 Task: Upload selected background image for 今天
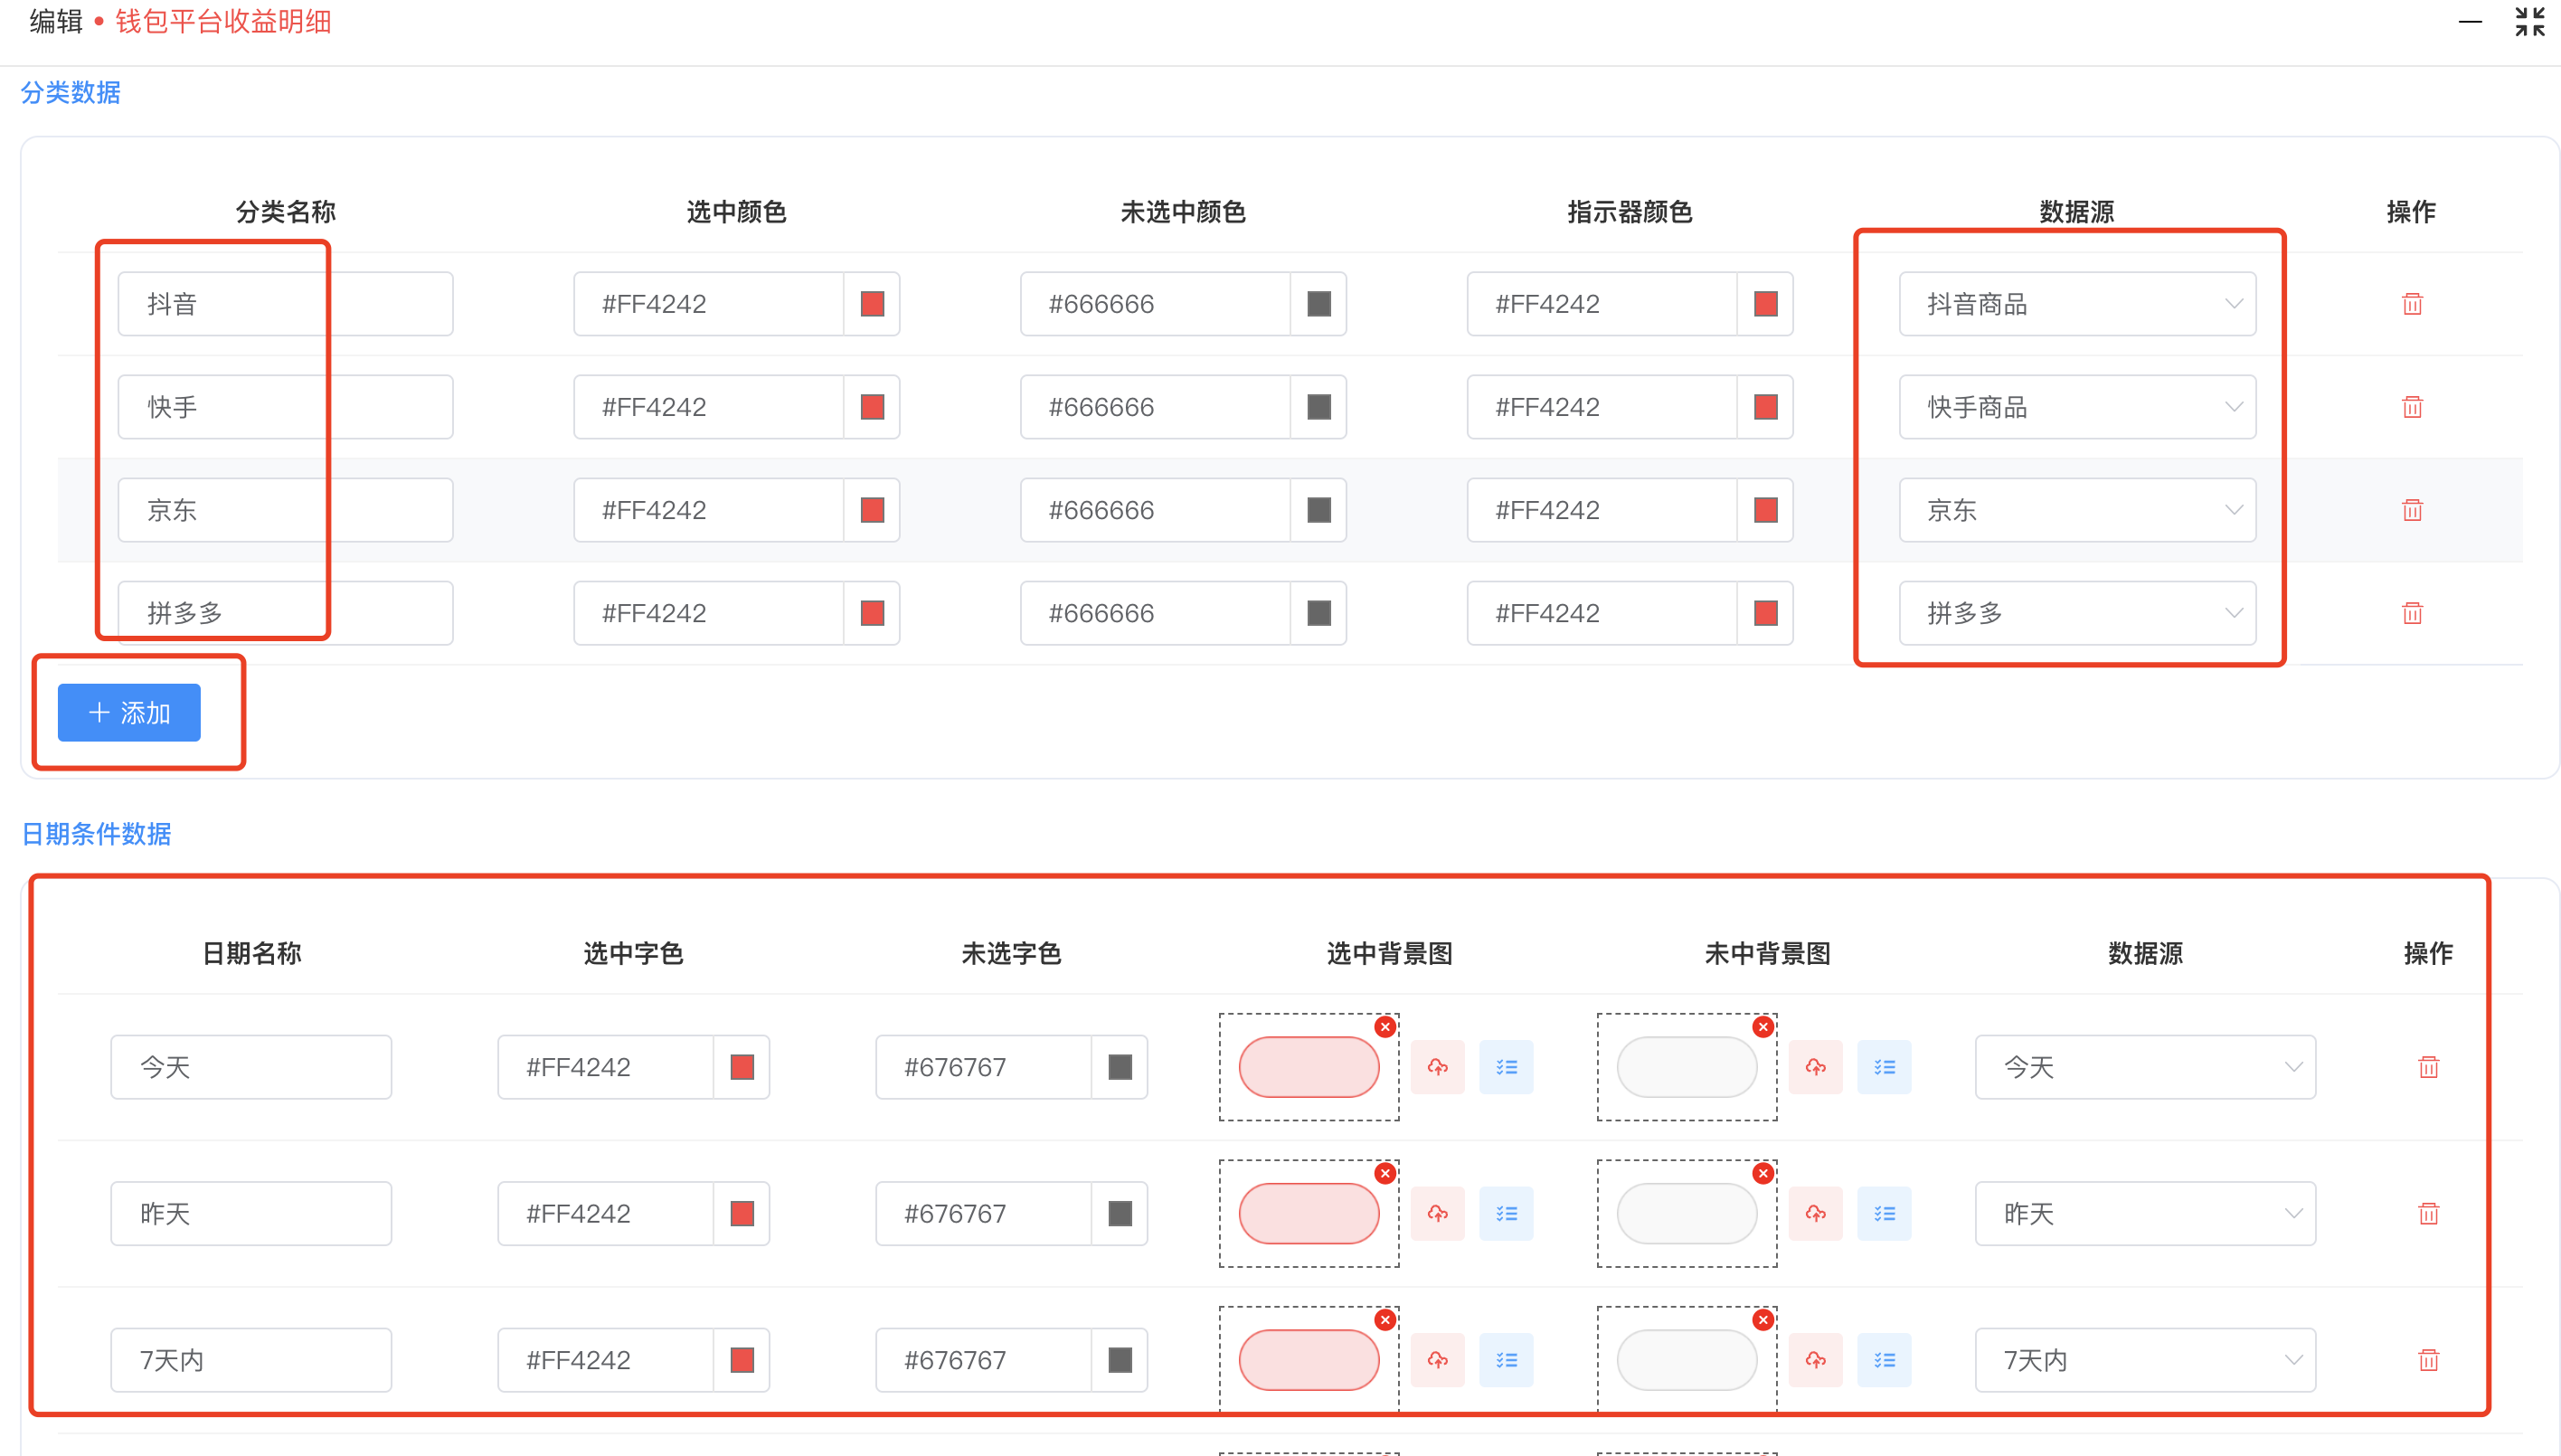point(1437,1067)
